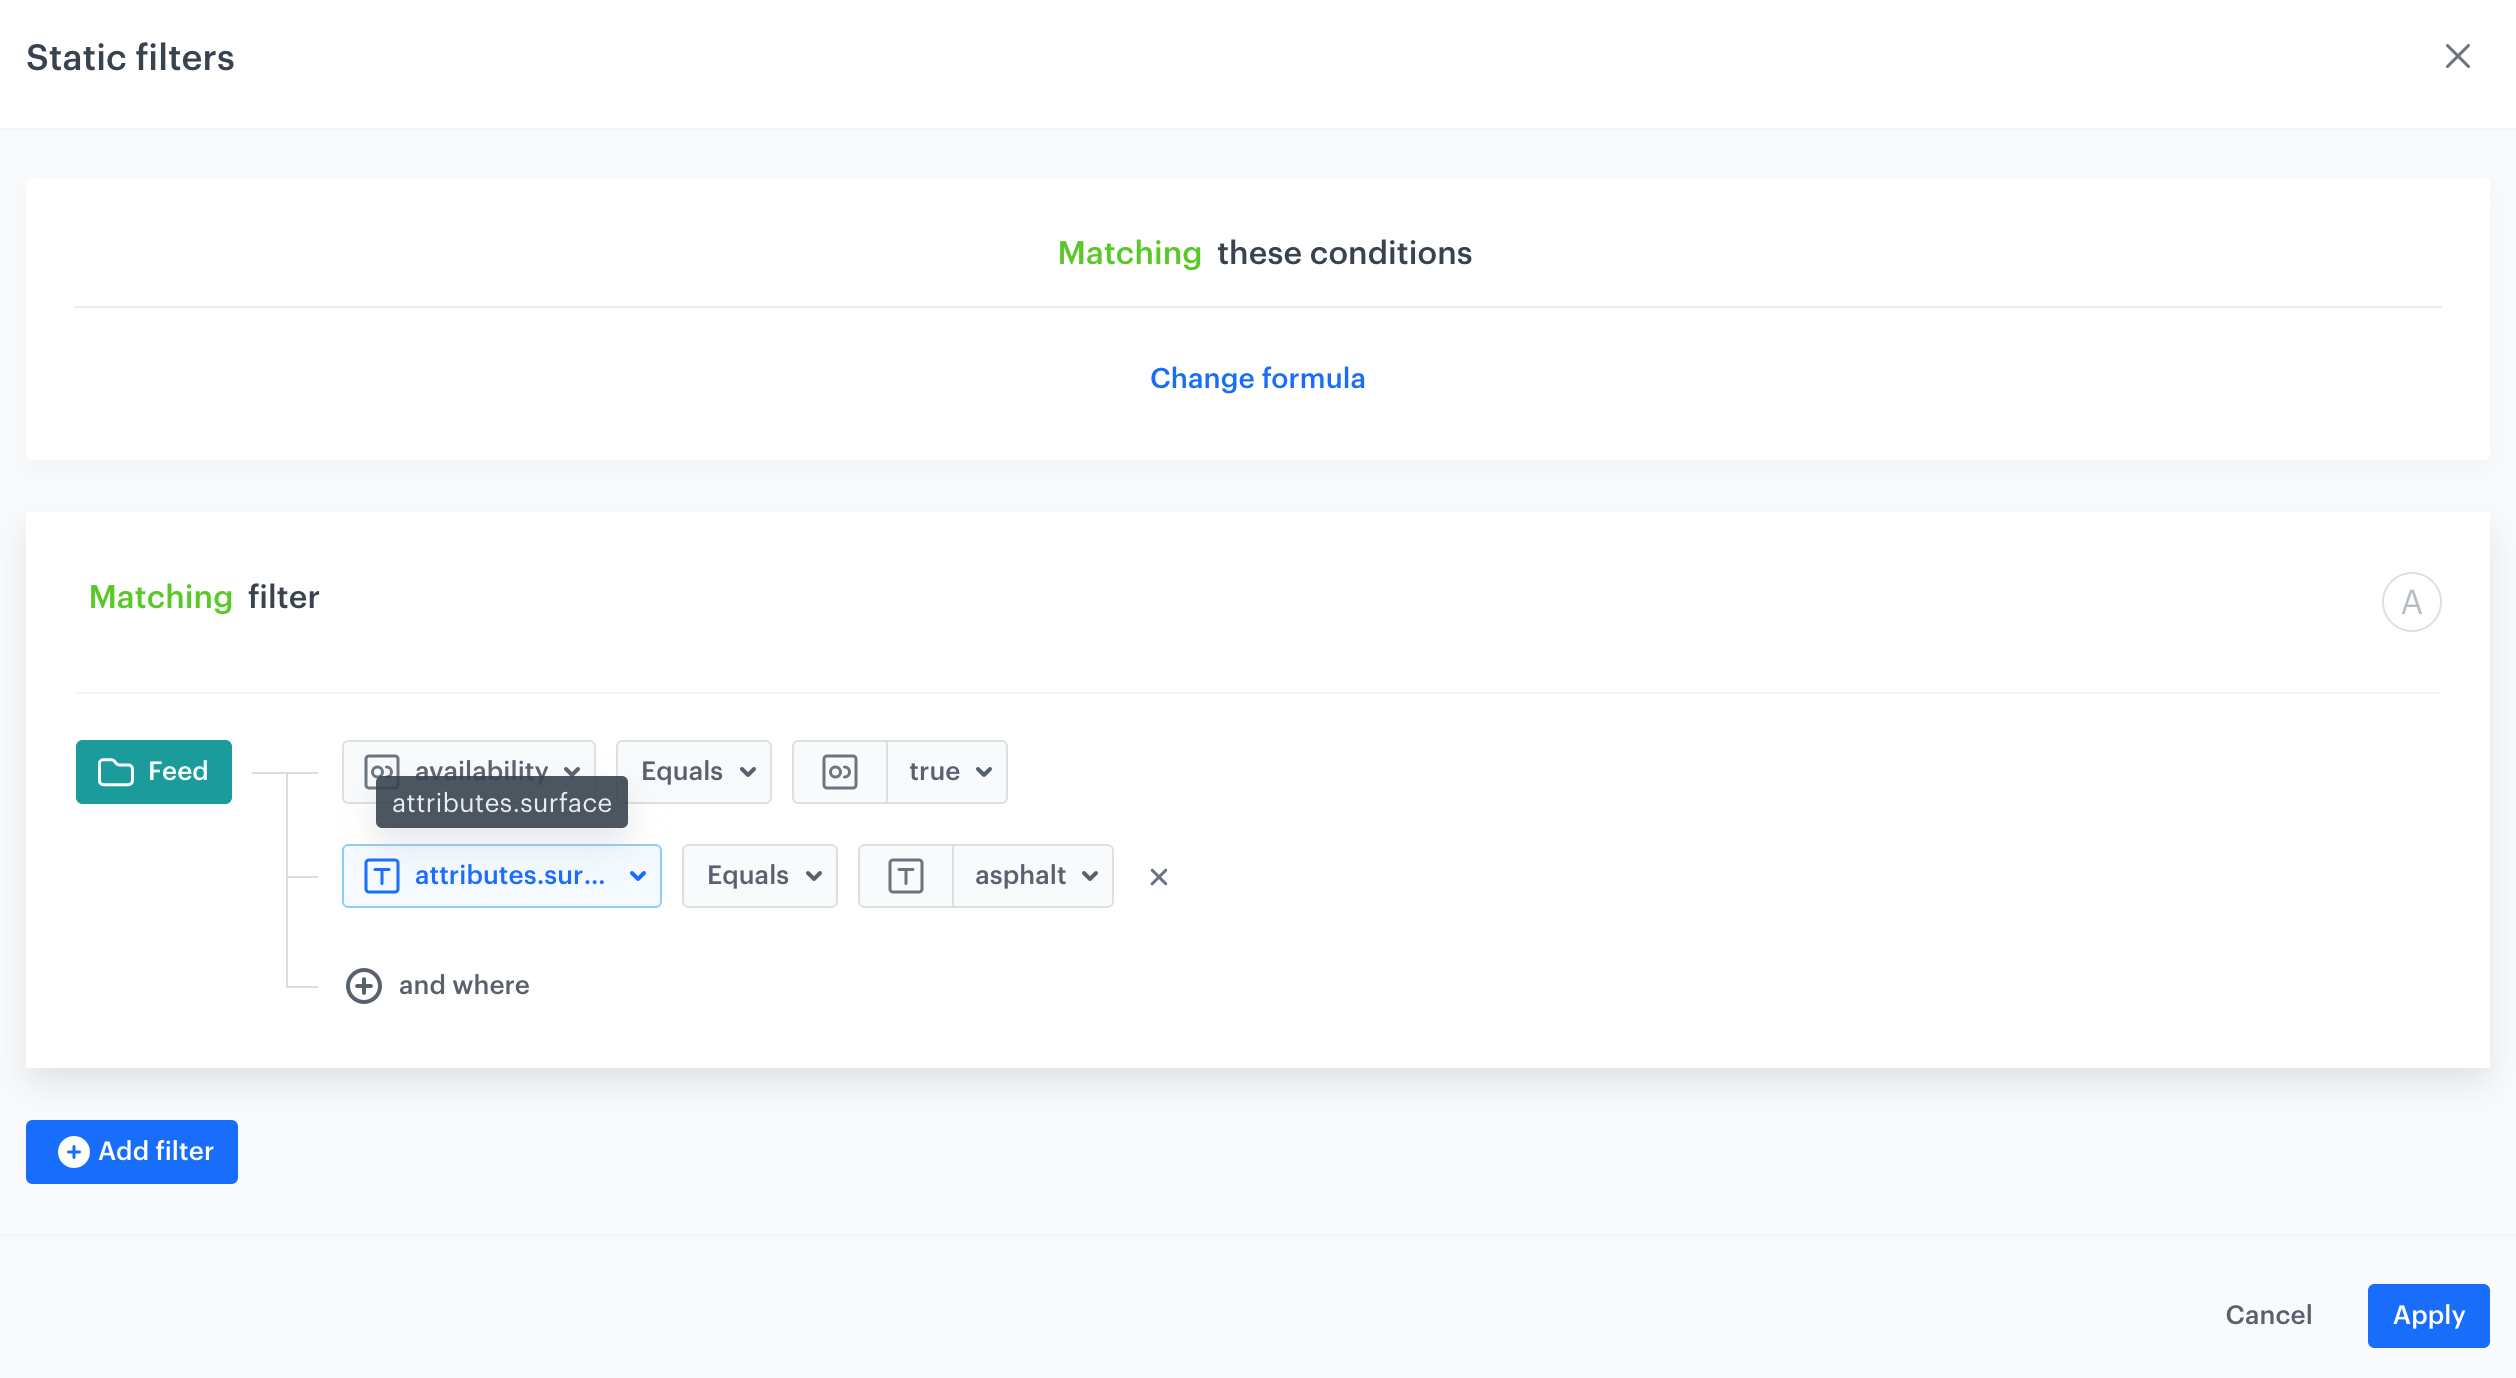Remove the attributes.surface condition row

[1158, 877]
